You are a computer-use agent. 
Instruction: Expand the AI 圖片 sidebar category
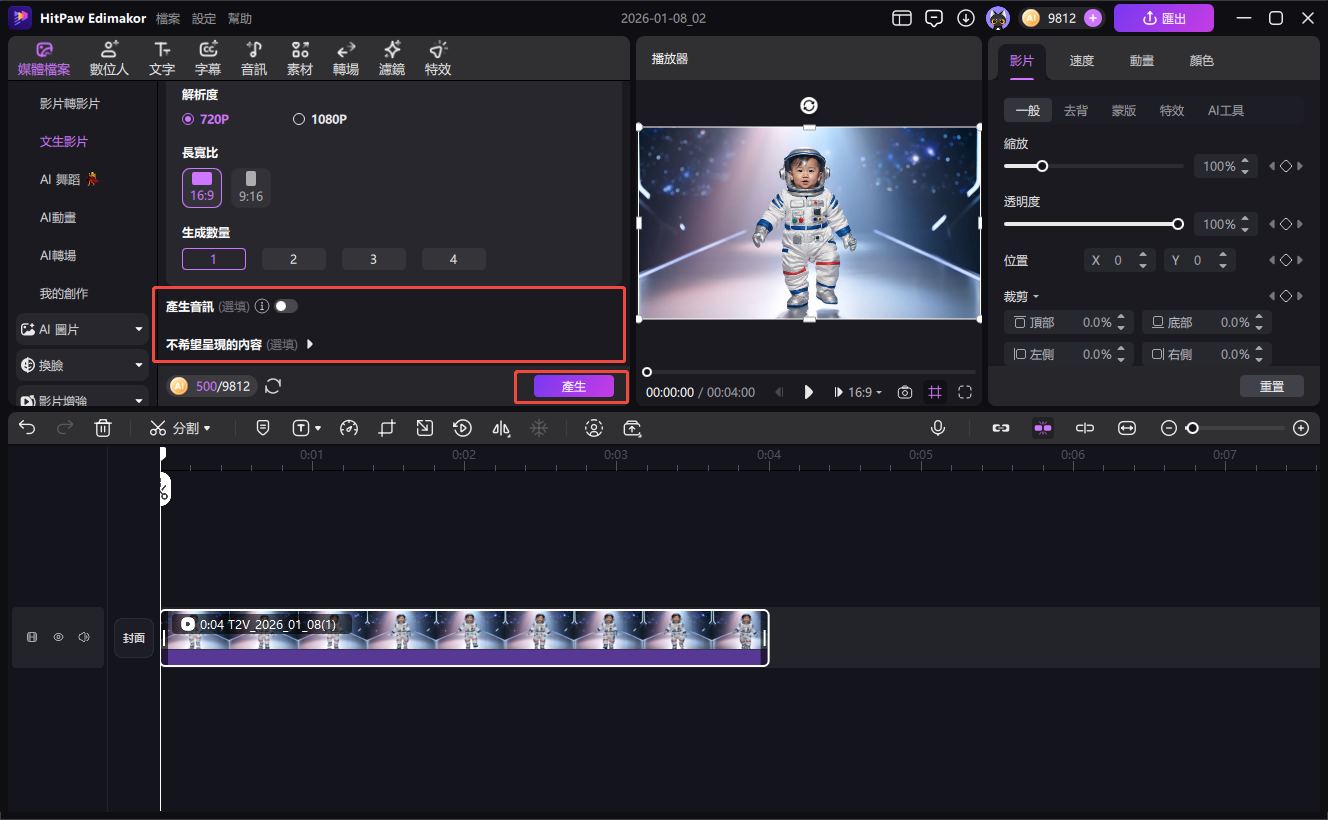coord(139,329)
